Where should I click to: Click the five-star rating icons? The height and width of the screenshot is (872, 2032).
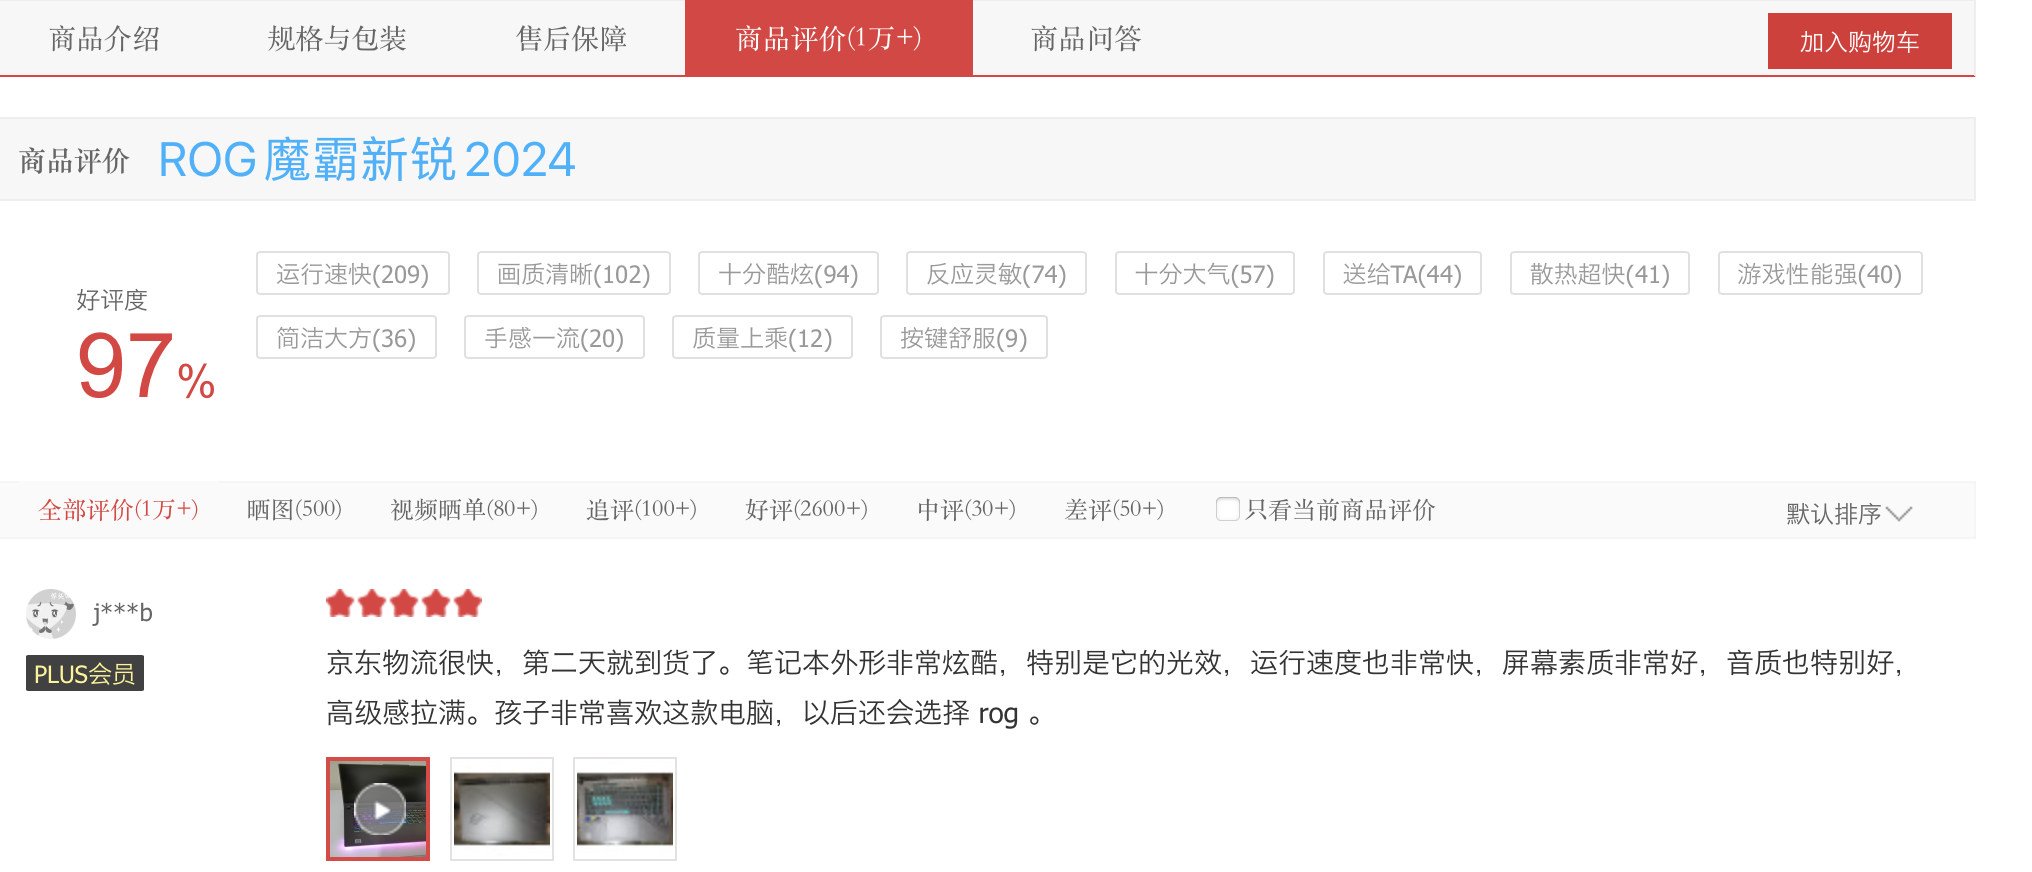point(404,604)
